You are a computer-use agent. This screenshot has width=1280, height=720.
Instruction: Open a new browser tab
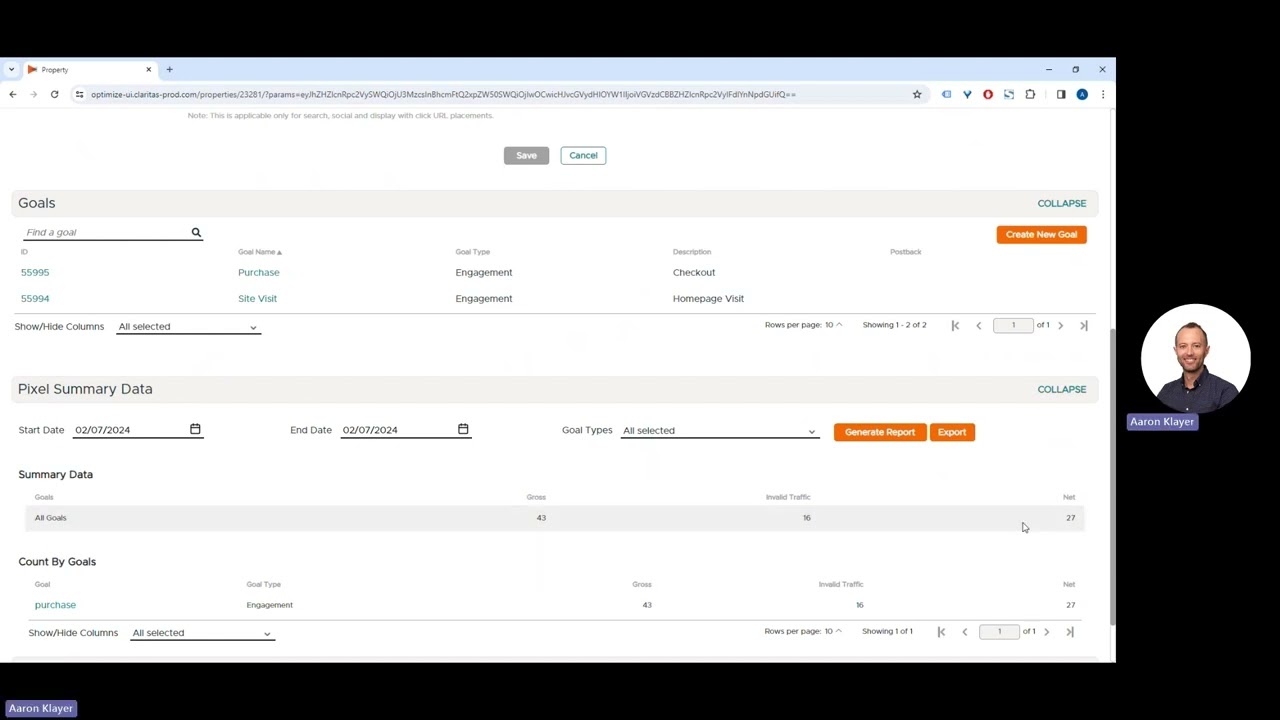[169, 69]
